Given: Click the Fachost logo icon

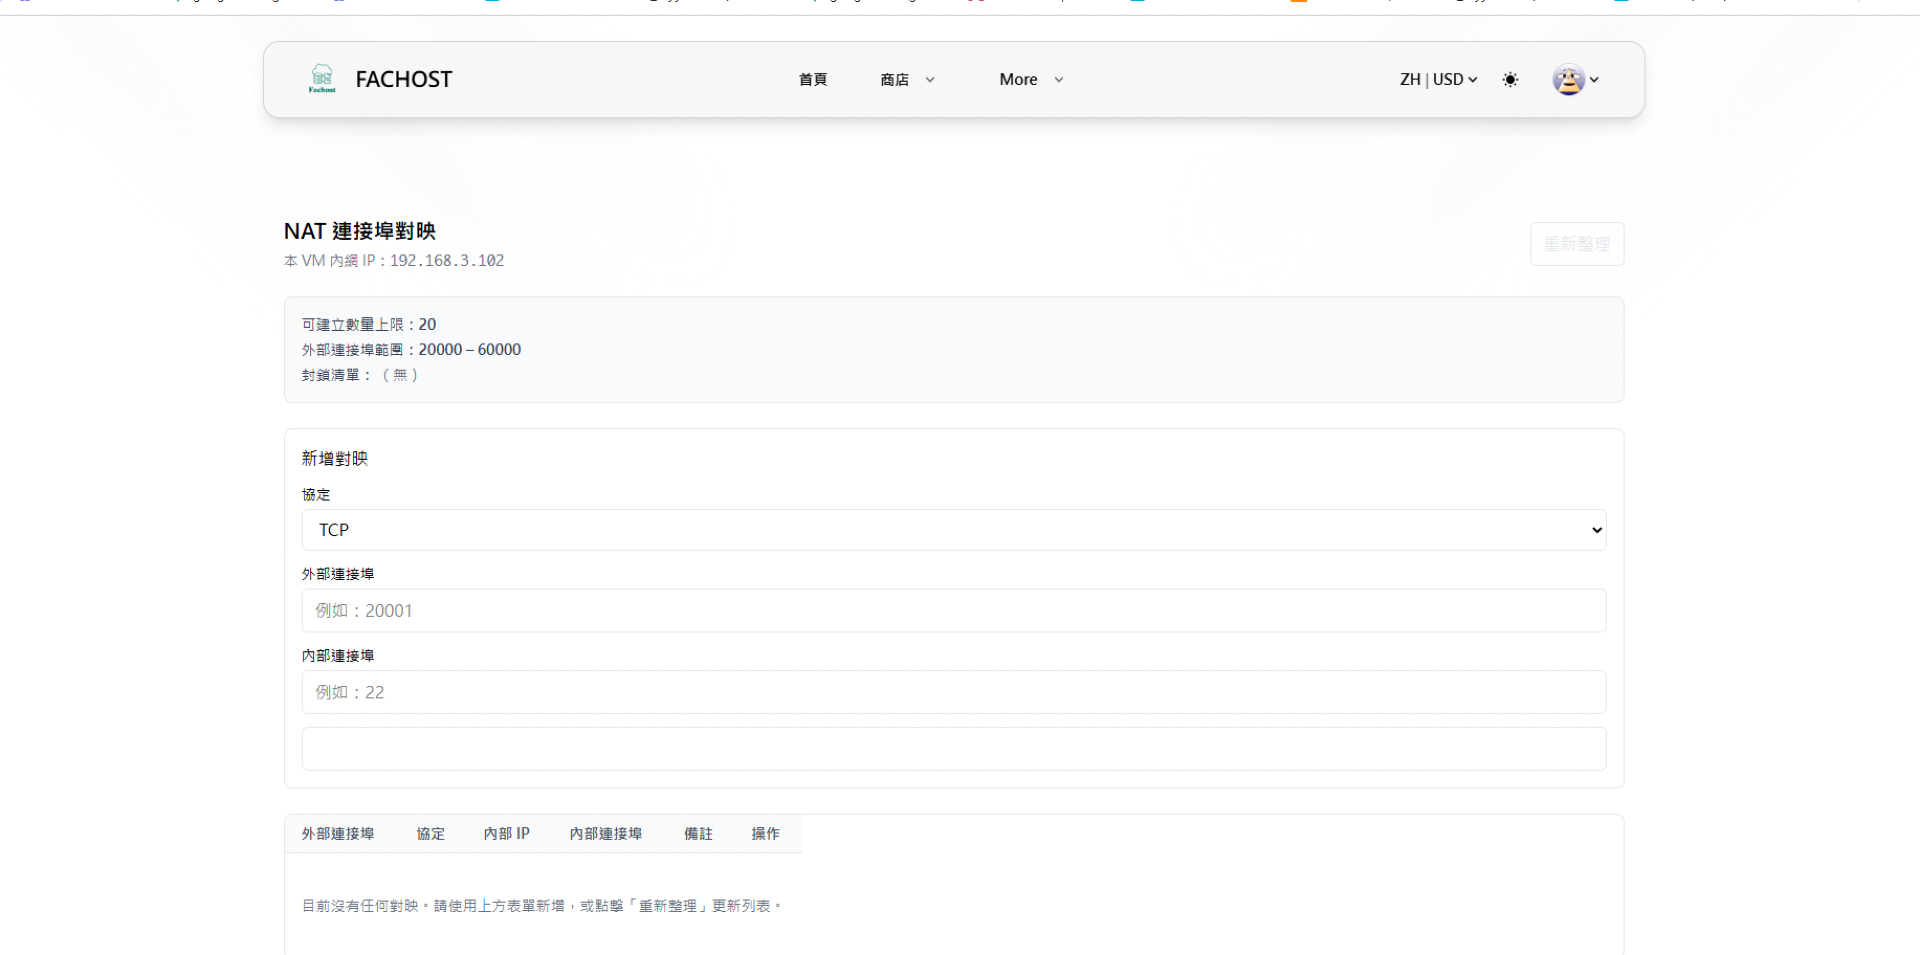Looking at the screenshot, I should point(322,78).
